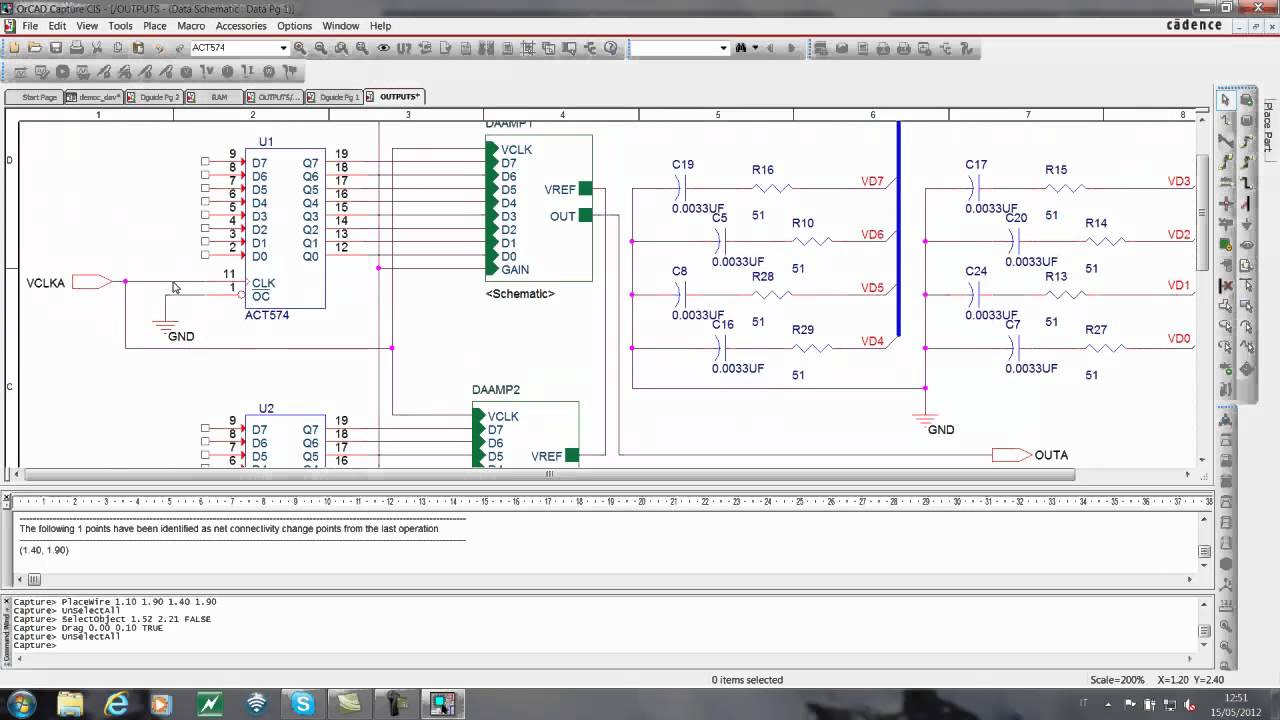Open the File Explorer taskbar icon

coord(70,704)
